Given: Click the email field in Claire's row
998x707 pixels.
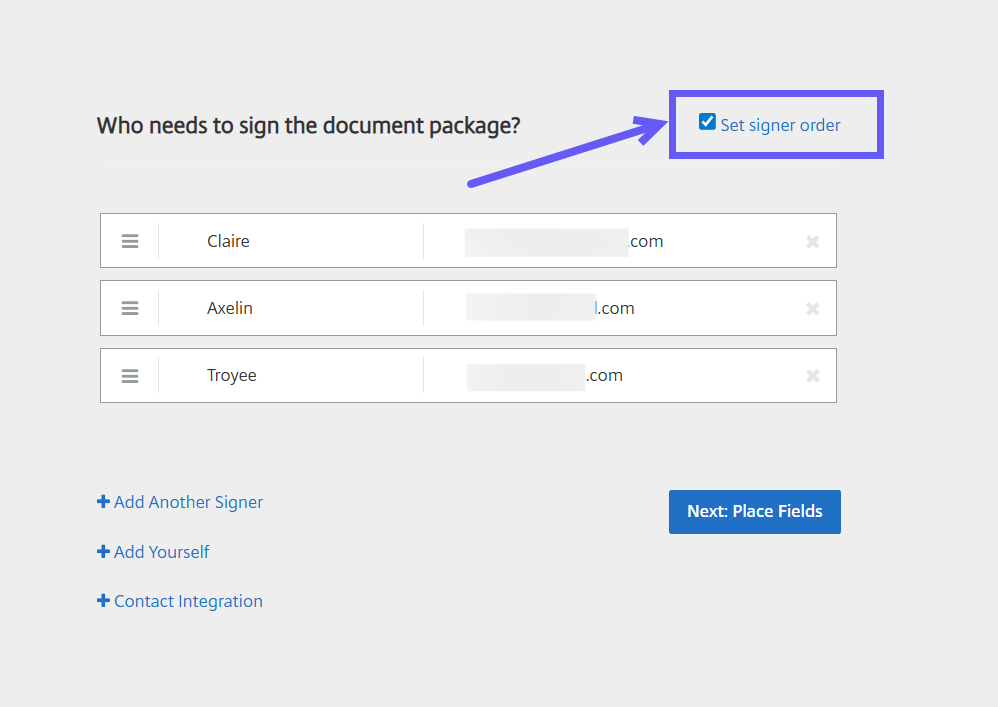Looking at the screenshot, I should (610, 241).
